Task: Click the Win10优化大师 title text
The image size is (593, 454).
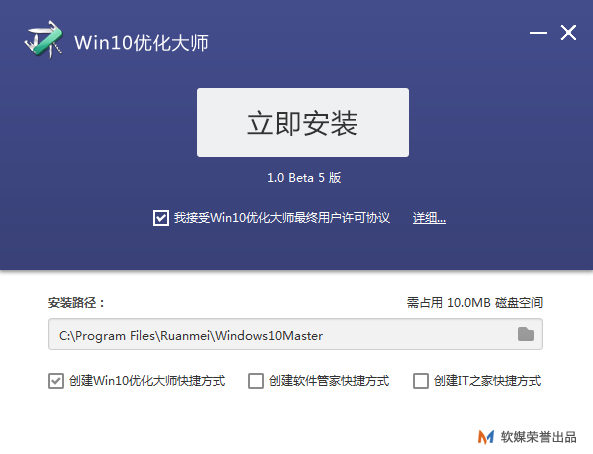Action: point(141,42)
